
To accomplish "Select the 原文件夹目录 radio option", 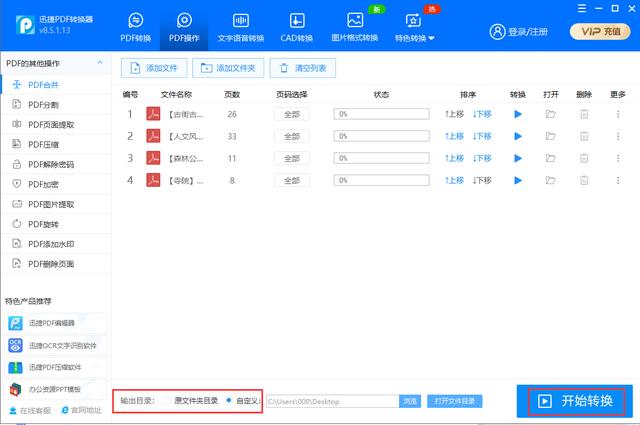I will coord(167,401).
